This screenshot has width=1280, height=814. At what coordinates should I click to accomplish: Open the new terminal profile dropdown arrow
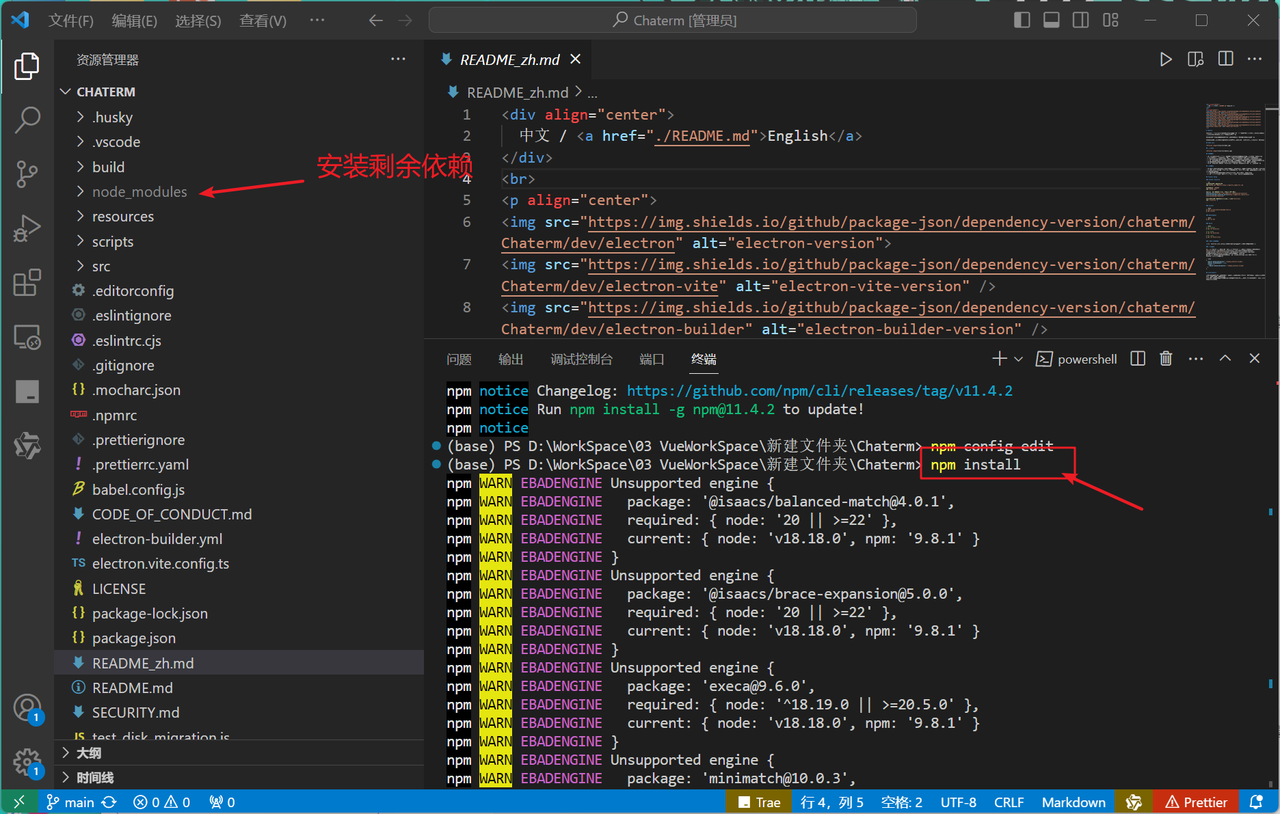[x=1019, y=359]
